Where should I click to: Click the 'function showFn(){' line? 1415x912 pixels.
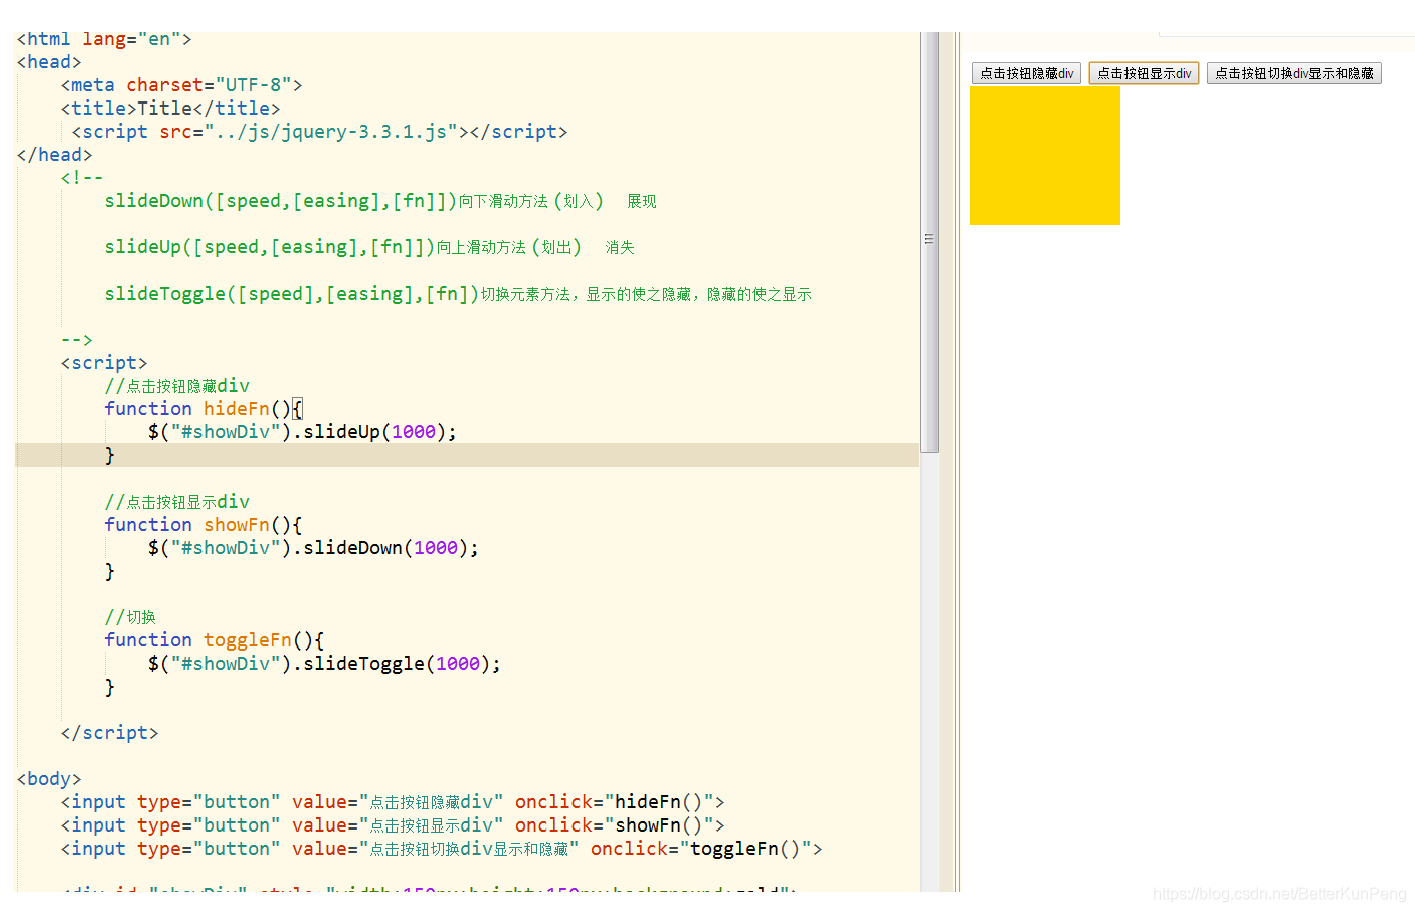pos(203,524)
